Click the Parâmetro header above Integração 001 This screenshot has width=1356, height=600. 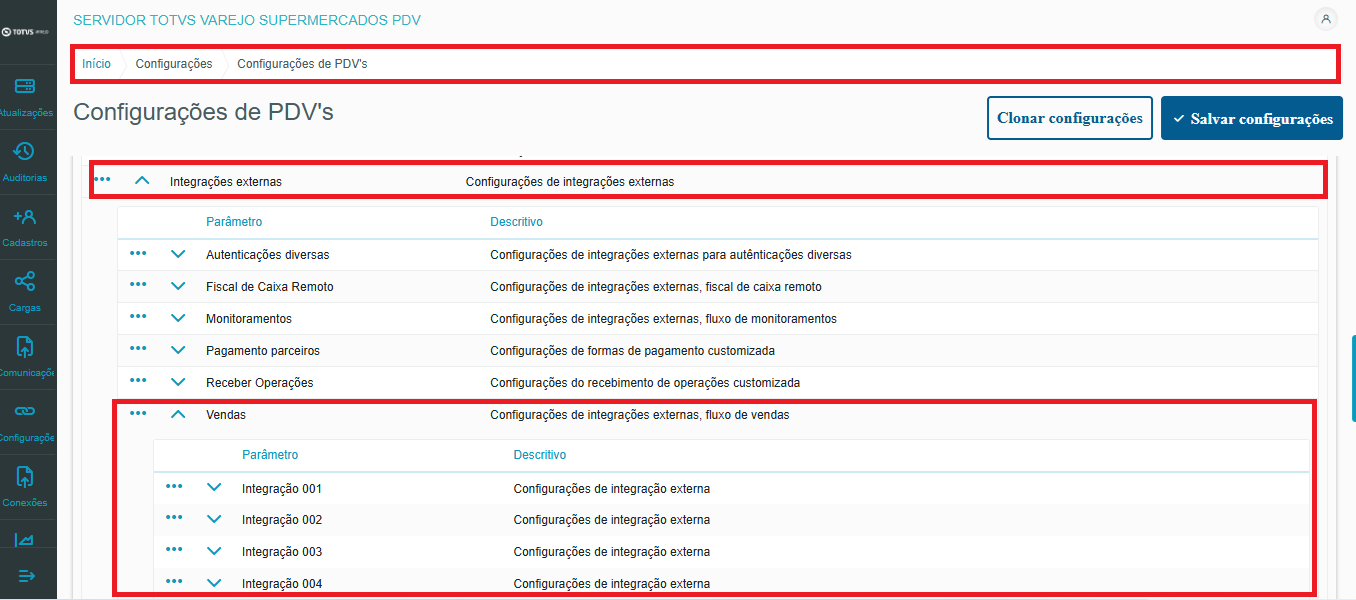click(x=270, y=455)
